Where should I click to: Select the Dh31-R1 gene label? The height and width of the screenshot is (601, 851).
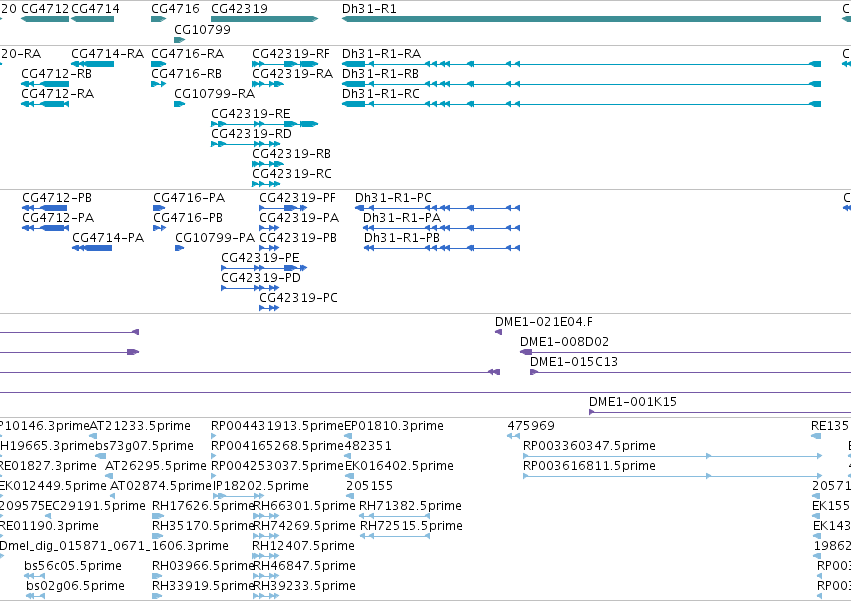[x=369, y=9]
